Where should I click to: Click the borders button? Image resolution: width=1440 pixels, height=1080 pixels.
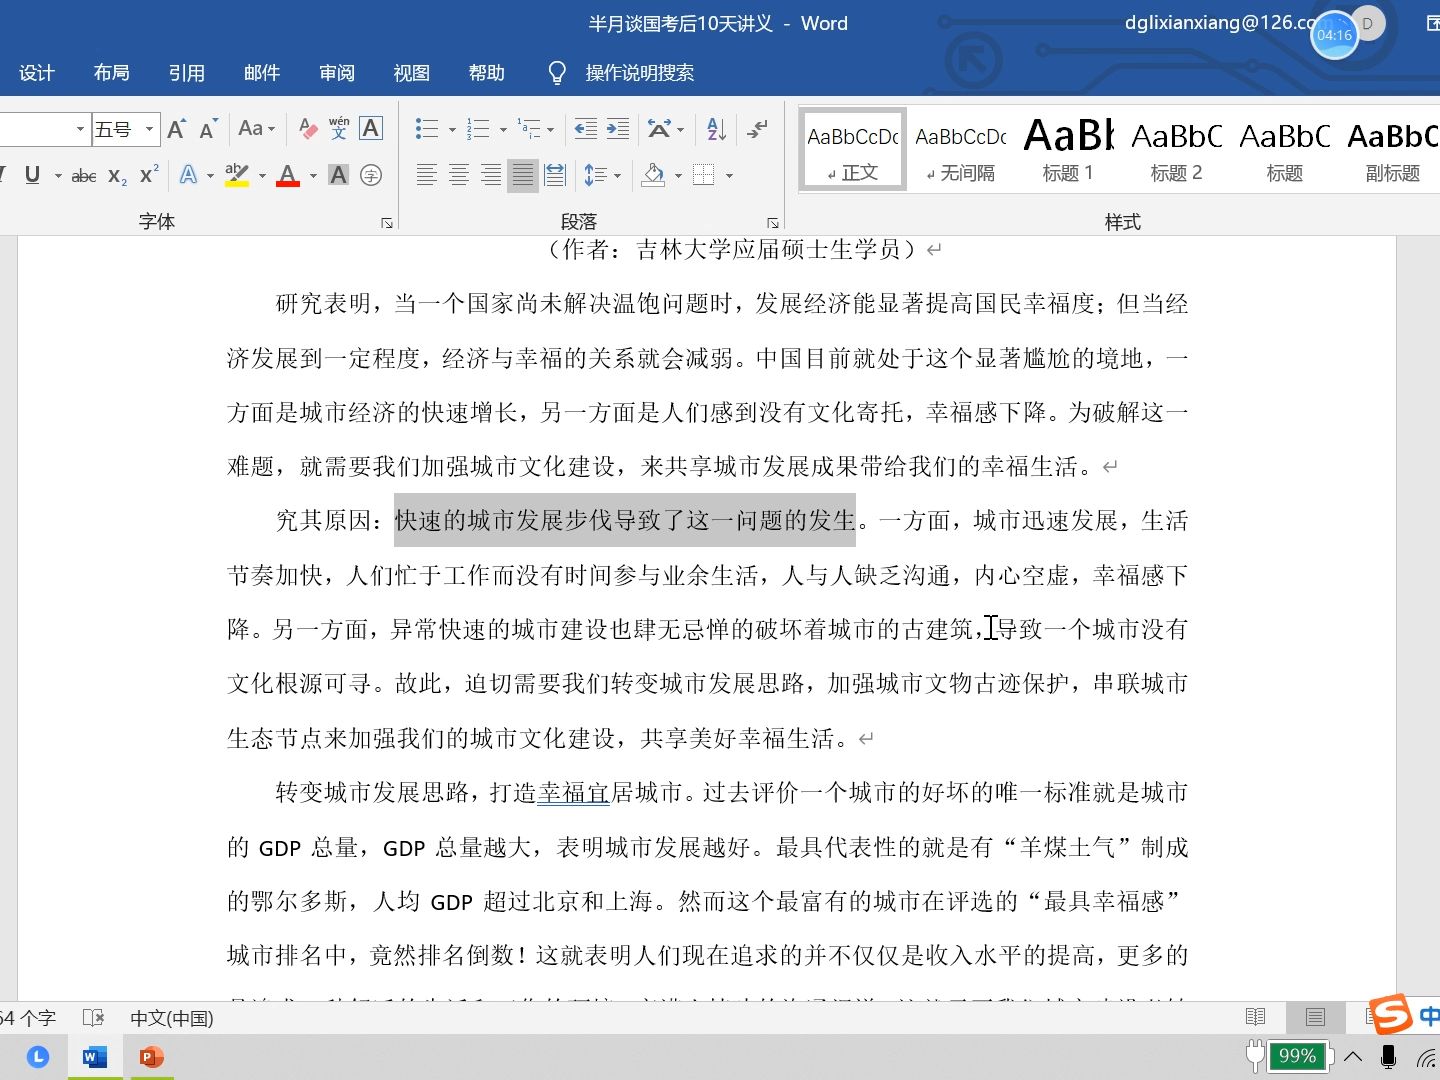pos(704,176)
